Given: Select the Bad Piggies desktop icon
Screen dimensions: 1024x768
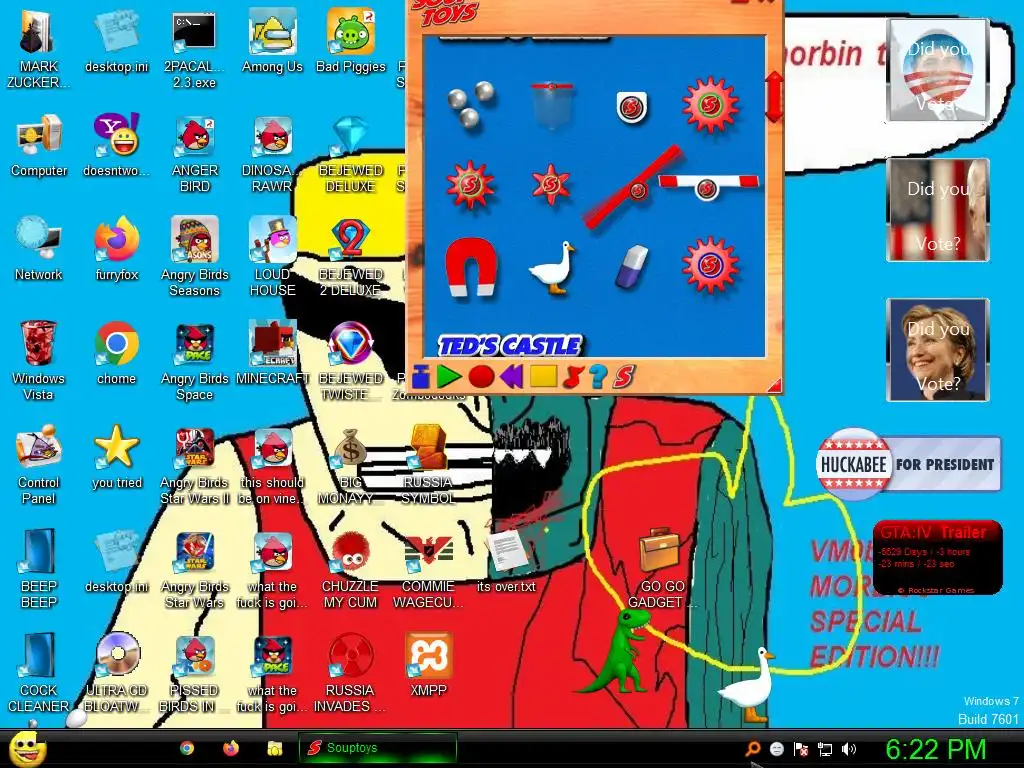Looking at the screenshot, I should pos(351,41).
